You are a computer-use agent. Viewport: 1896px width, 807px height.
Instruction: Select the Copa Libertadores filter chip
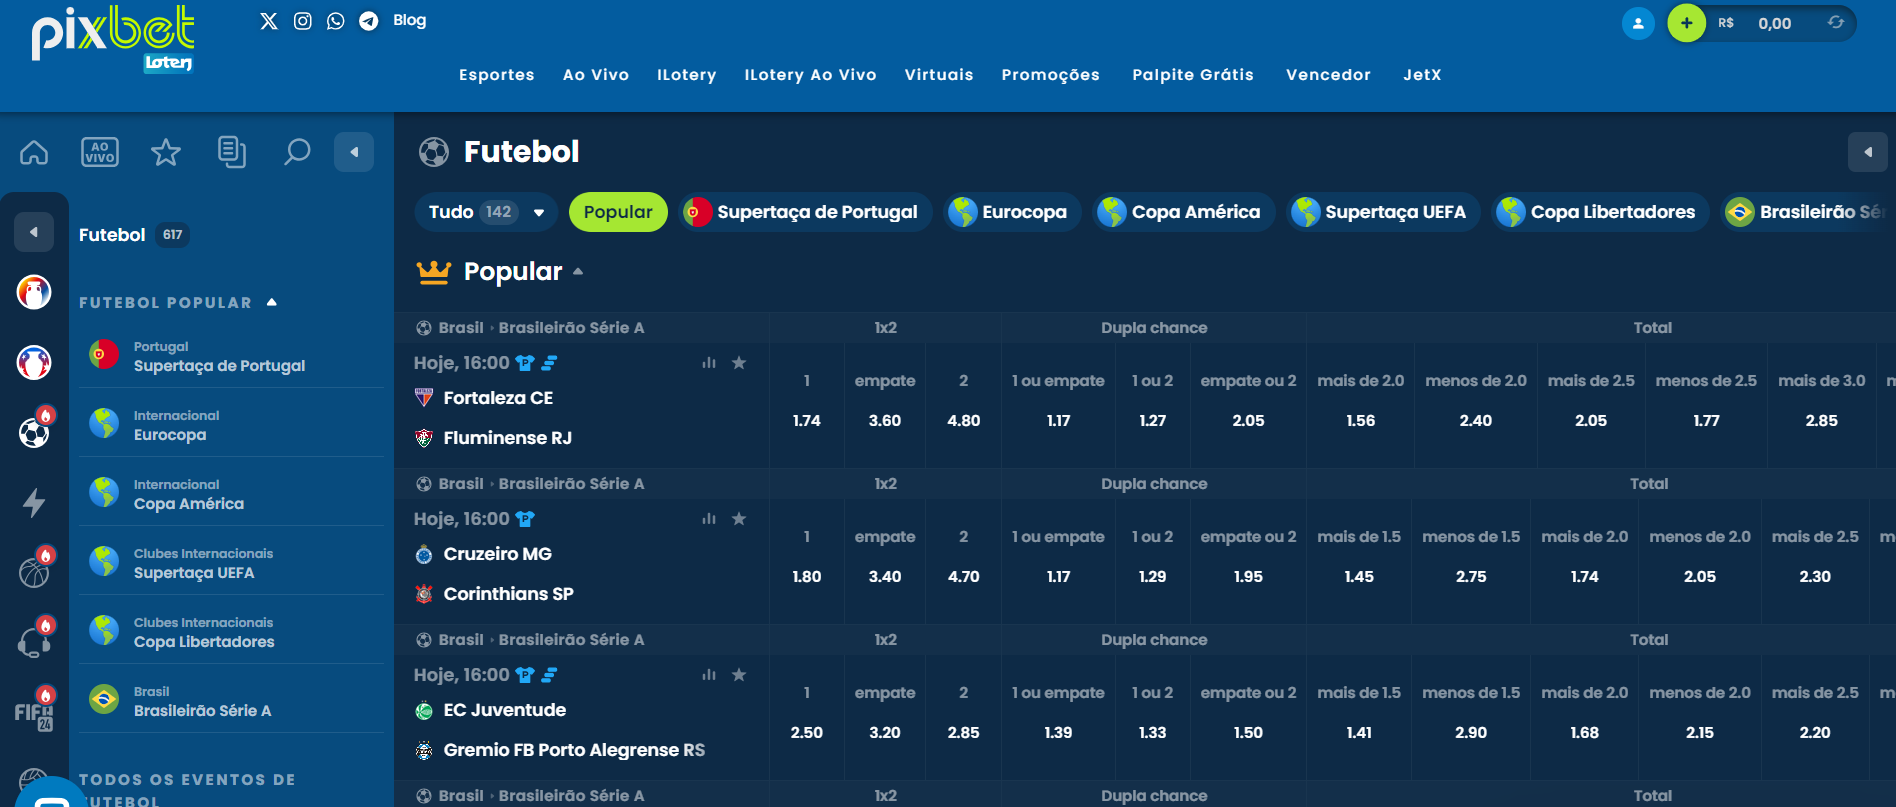[1600, 212]
